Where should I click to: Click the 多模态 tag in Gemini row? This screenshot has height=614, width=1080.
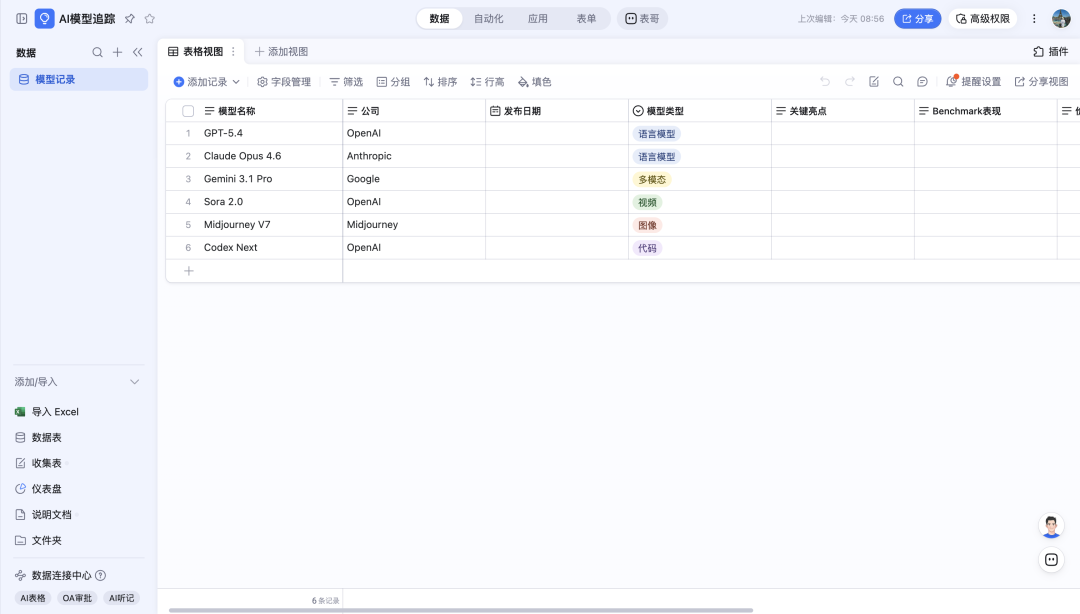pyautogui.click(x=652, y=179)
